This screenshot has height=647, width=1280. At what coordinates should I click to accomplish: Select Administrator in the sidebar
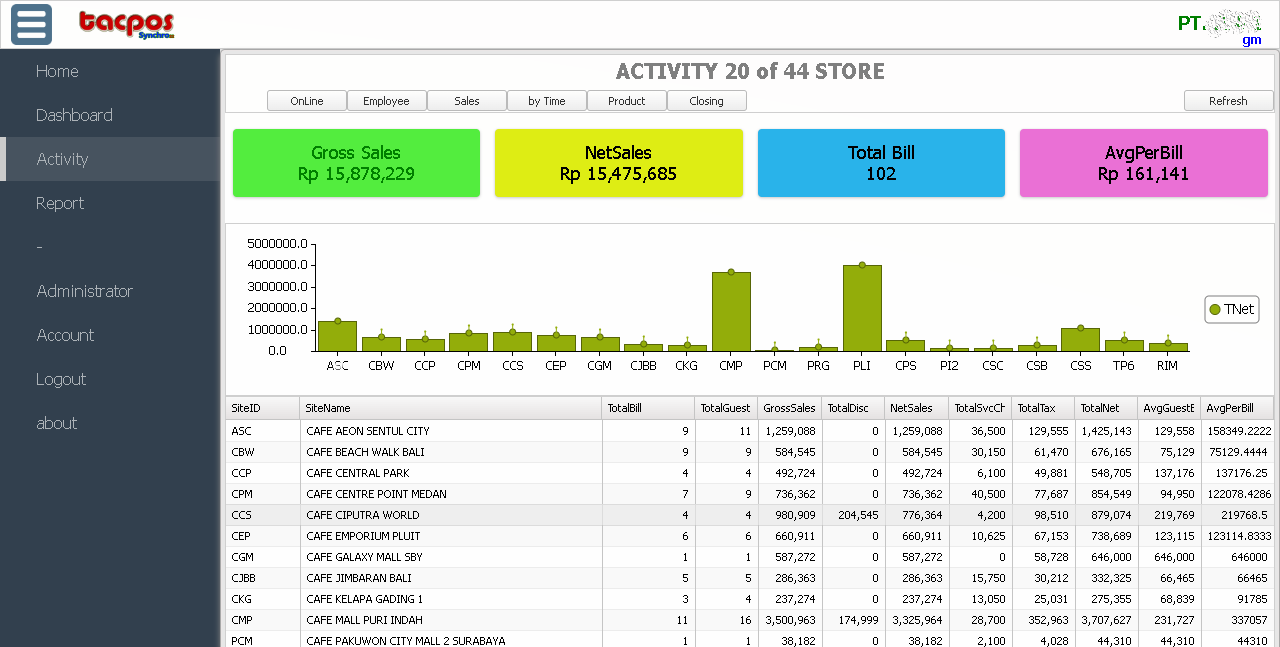coord(84,291)
